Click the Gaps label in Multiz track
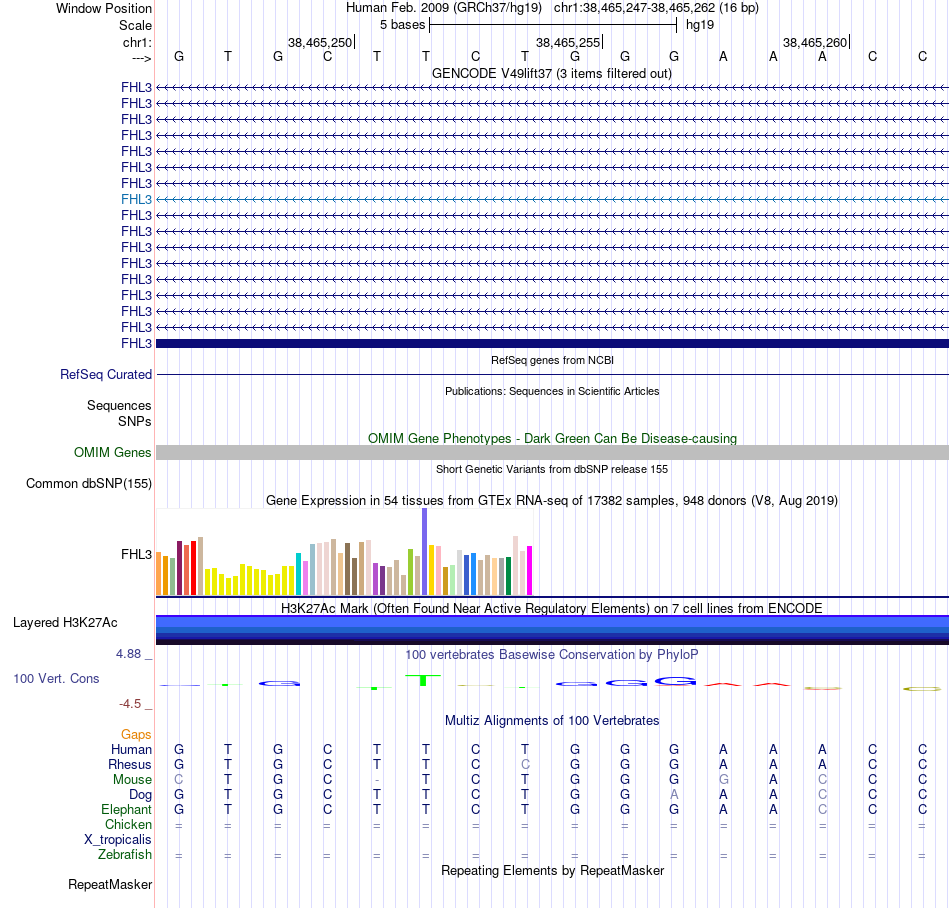The height and width of the screenshot is (908, 950). tap(136, 734)
